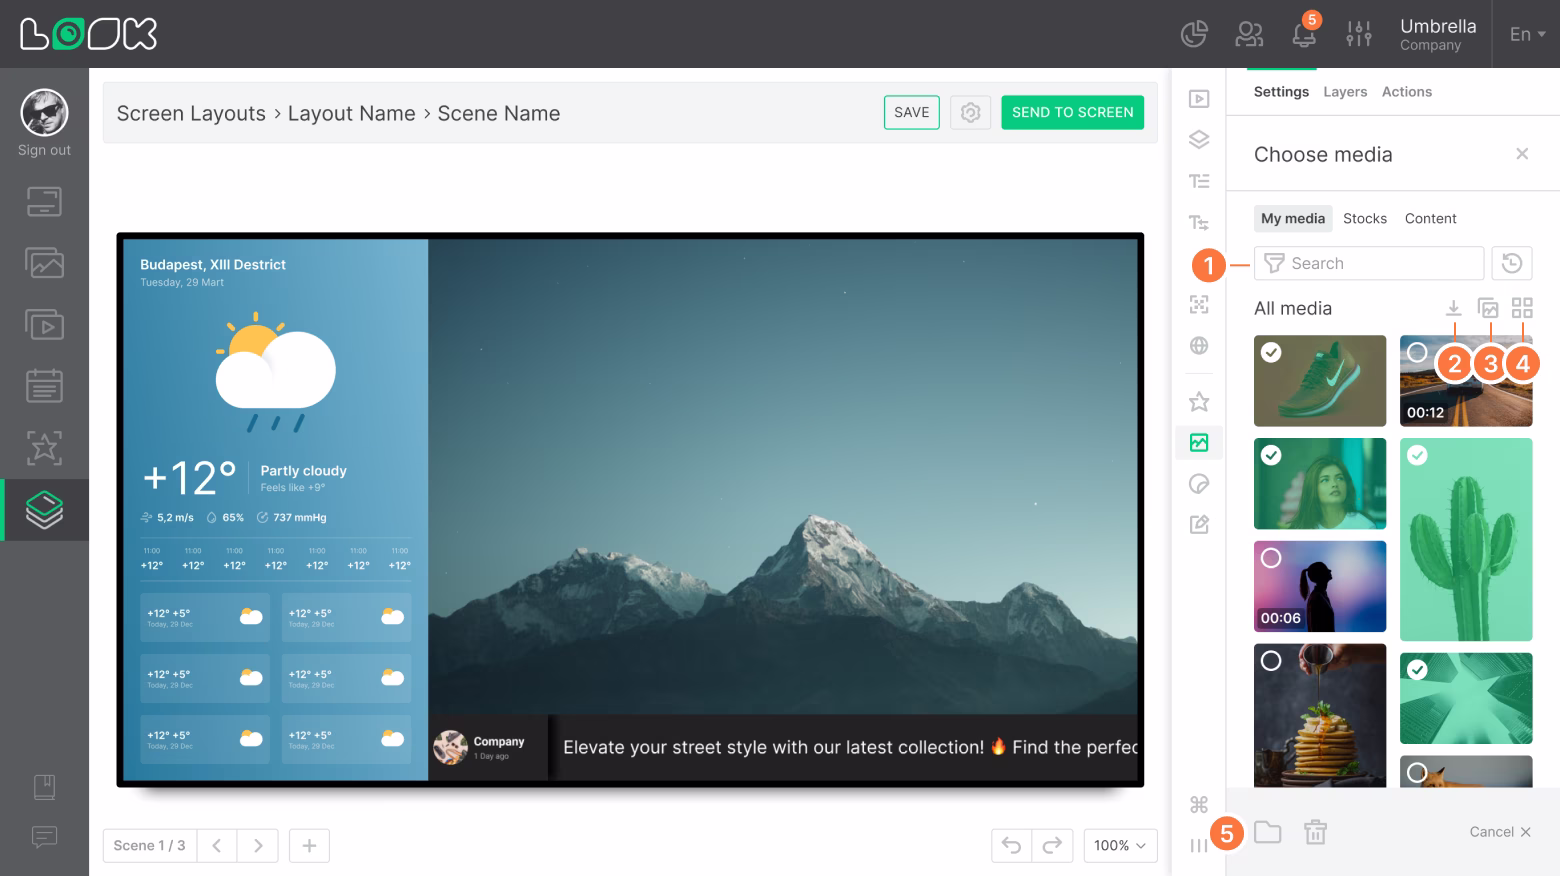Click the SAVE button
This screenshot has width=1560, height=876.
coord(912,113)
